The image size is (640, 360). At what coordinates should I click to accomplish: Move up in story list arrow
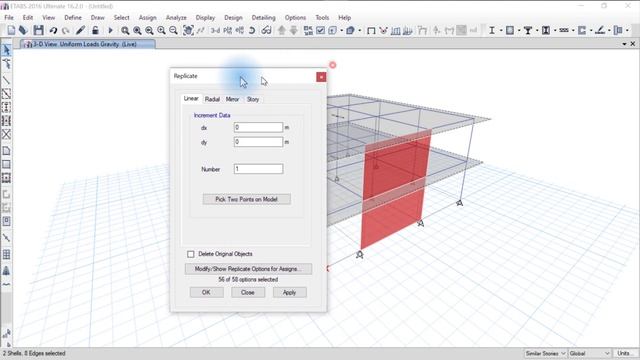(x=282, y=30)
